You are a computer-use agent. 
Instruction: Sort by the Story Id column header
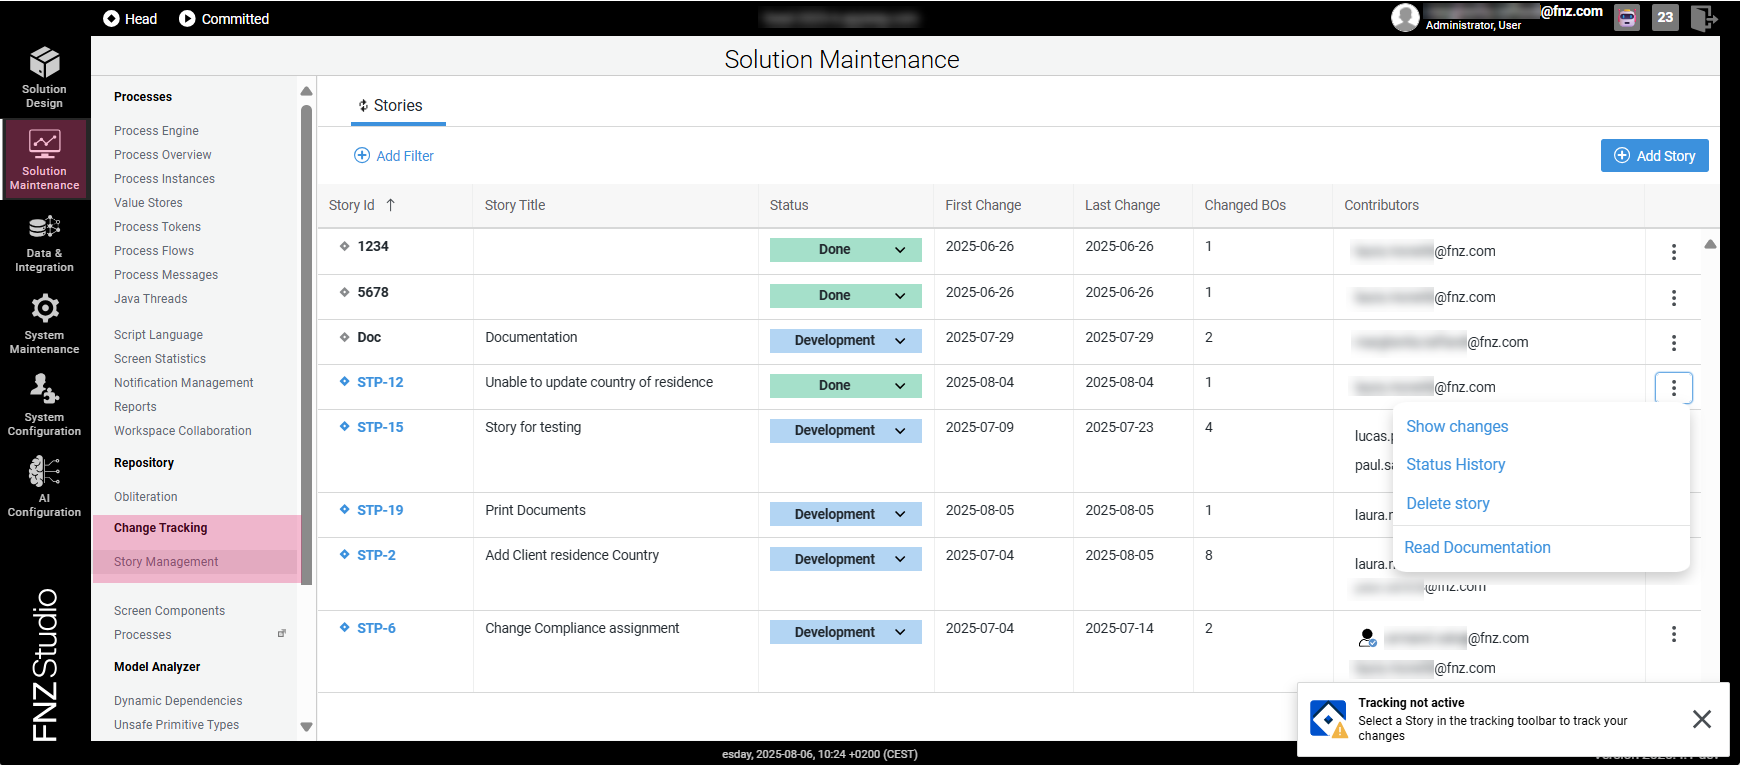[x=352, y=205]
